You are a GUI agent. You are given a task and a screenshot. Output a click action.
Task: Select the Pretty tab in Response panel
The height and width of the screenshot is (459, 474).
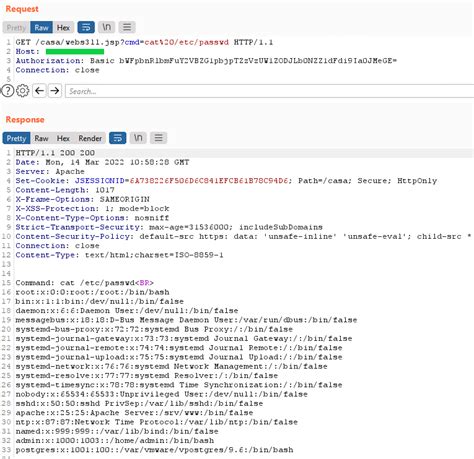(16, 138)
